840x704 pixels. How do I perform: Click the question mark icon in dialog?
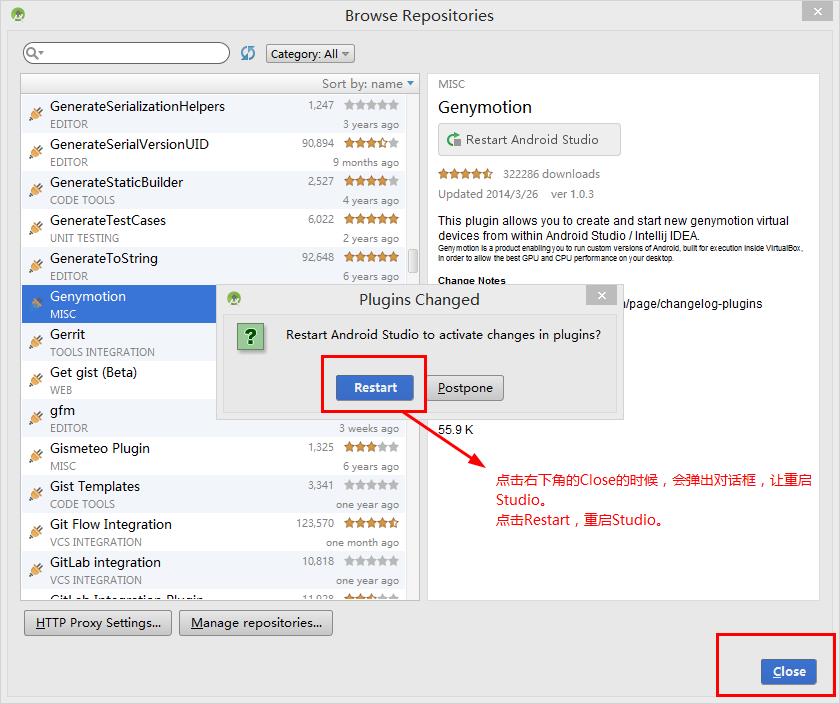pyautogui.click(x=250, y=336)
